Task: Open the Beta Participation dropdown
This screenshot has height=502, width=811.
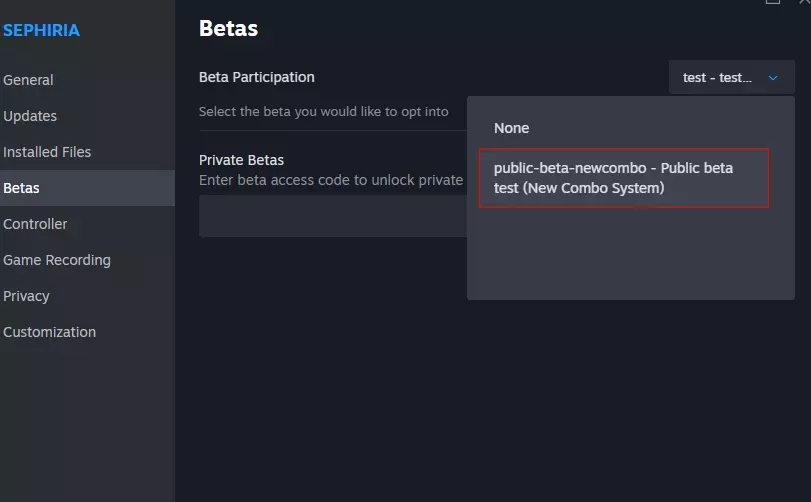Action: [731, 78]
